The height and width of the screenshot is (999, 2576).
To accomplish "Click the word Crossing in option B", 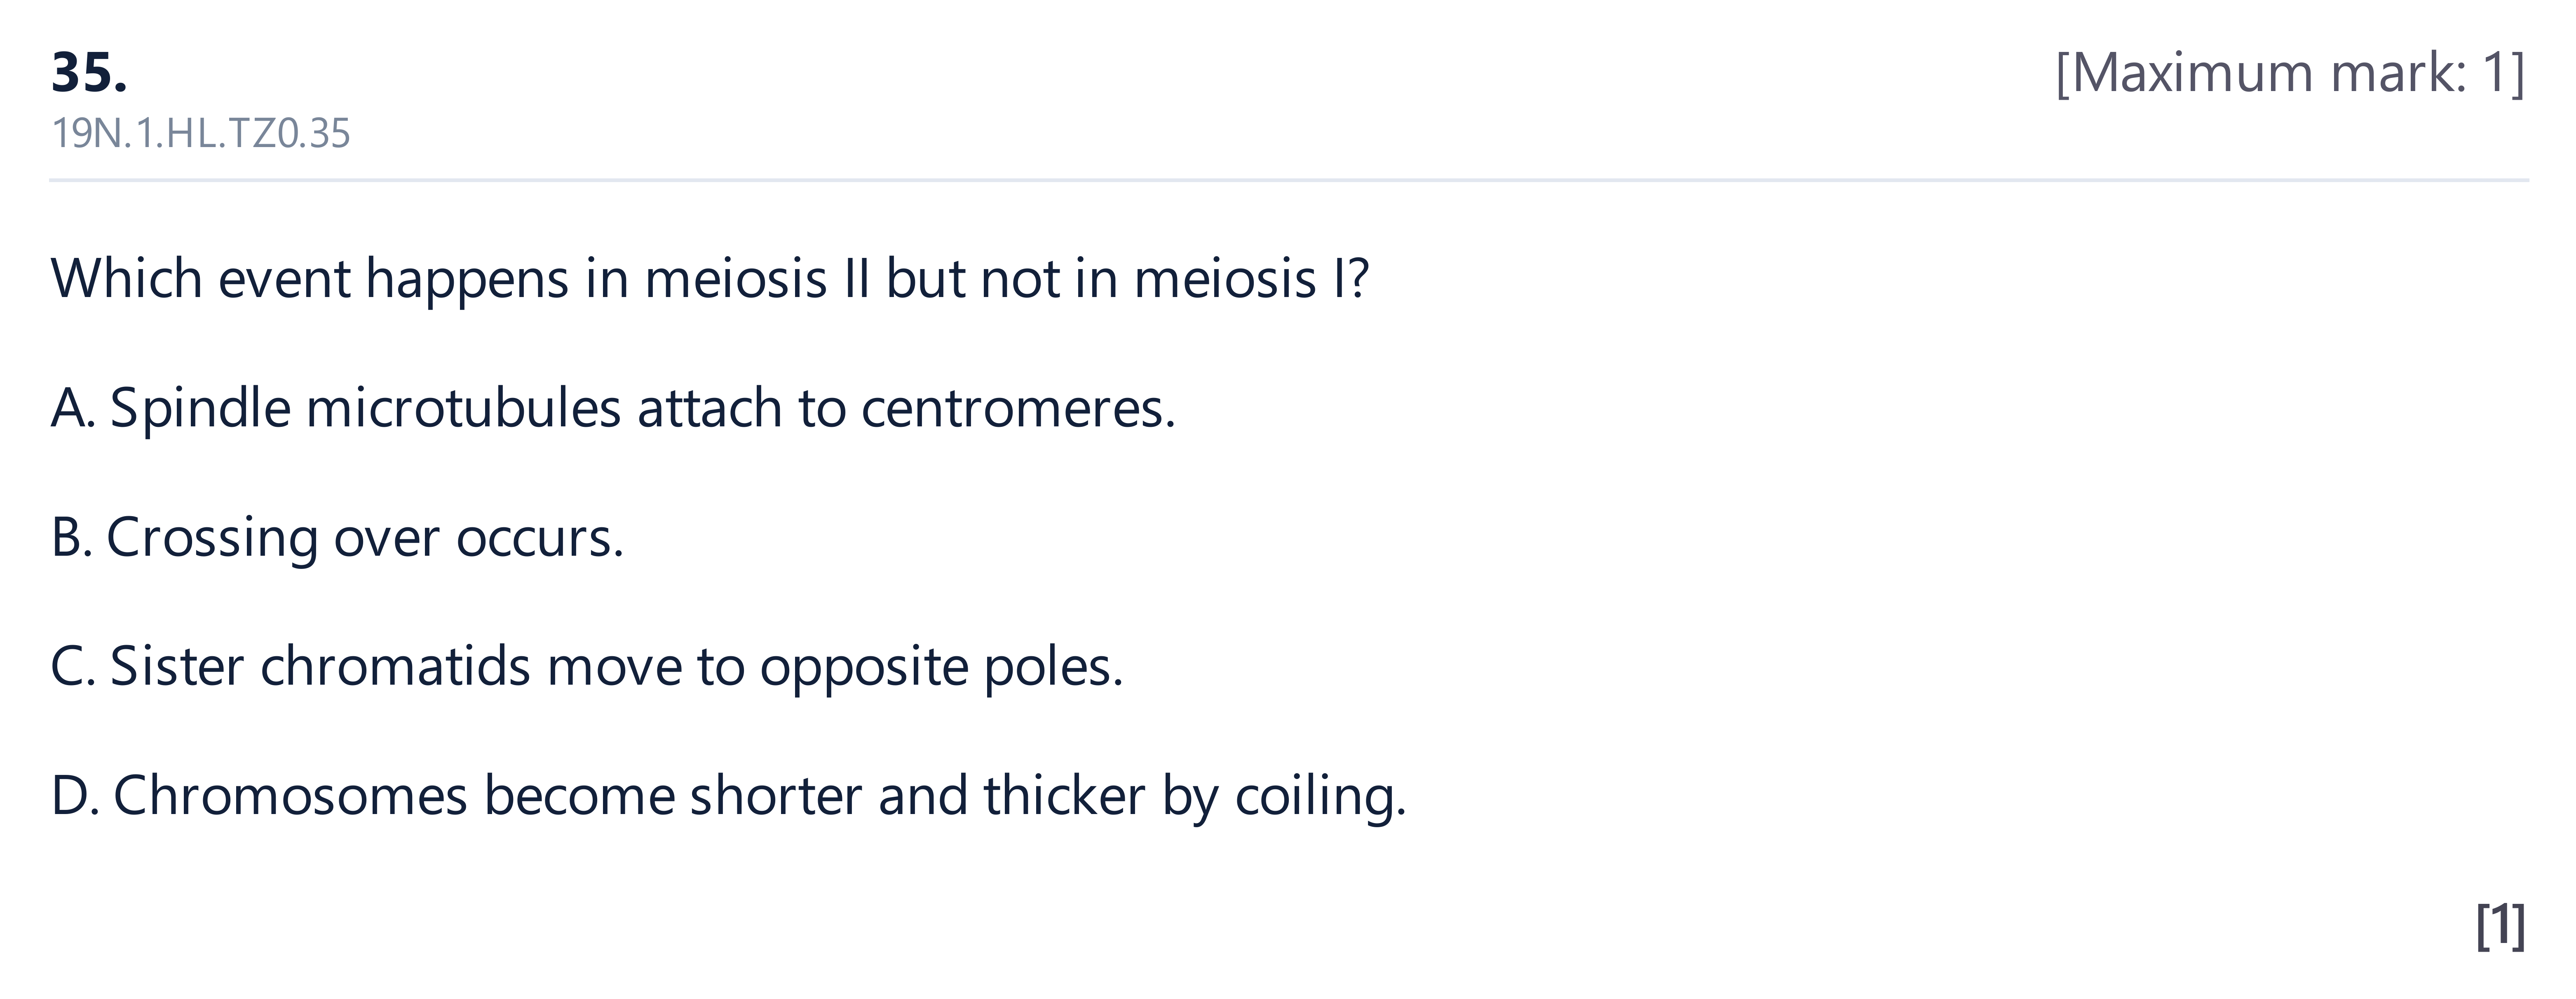I will click(212, 540).
